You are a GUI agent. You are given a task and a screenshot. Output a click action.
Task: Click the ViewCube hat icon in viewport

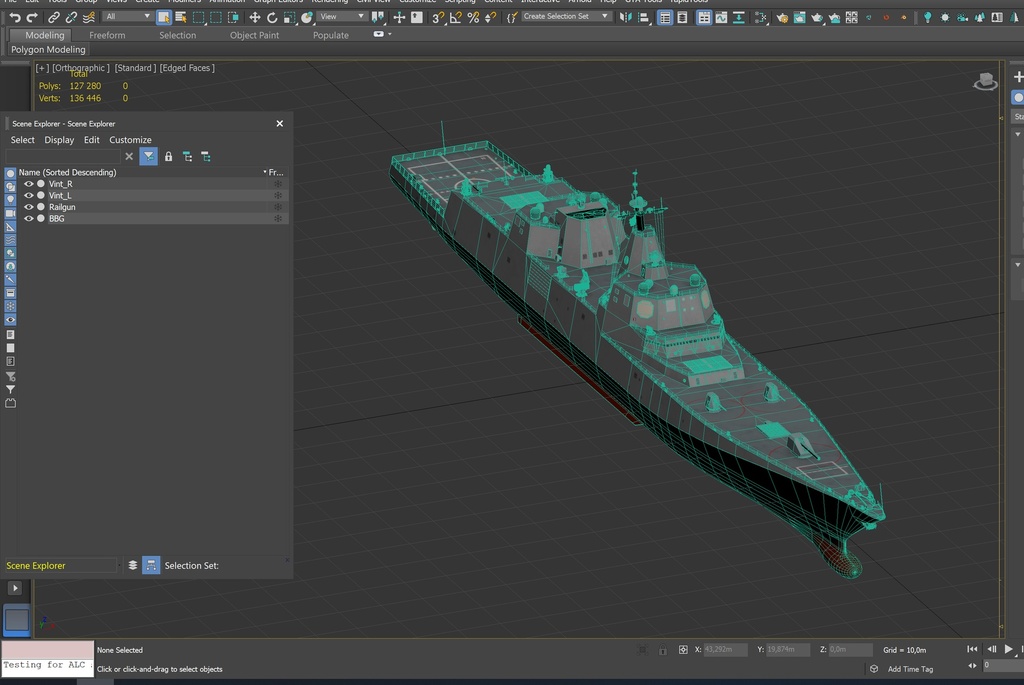click(986, 81)
